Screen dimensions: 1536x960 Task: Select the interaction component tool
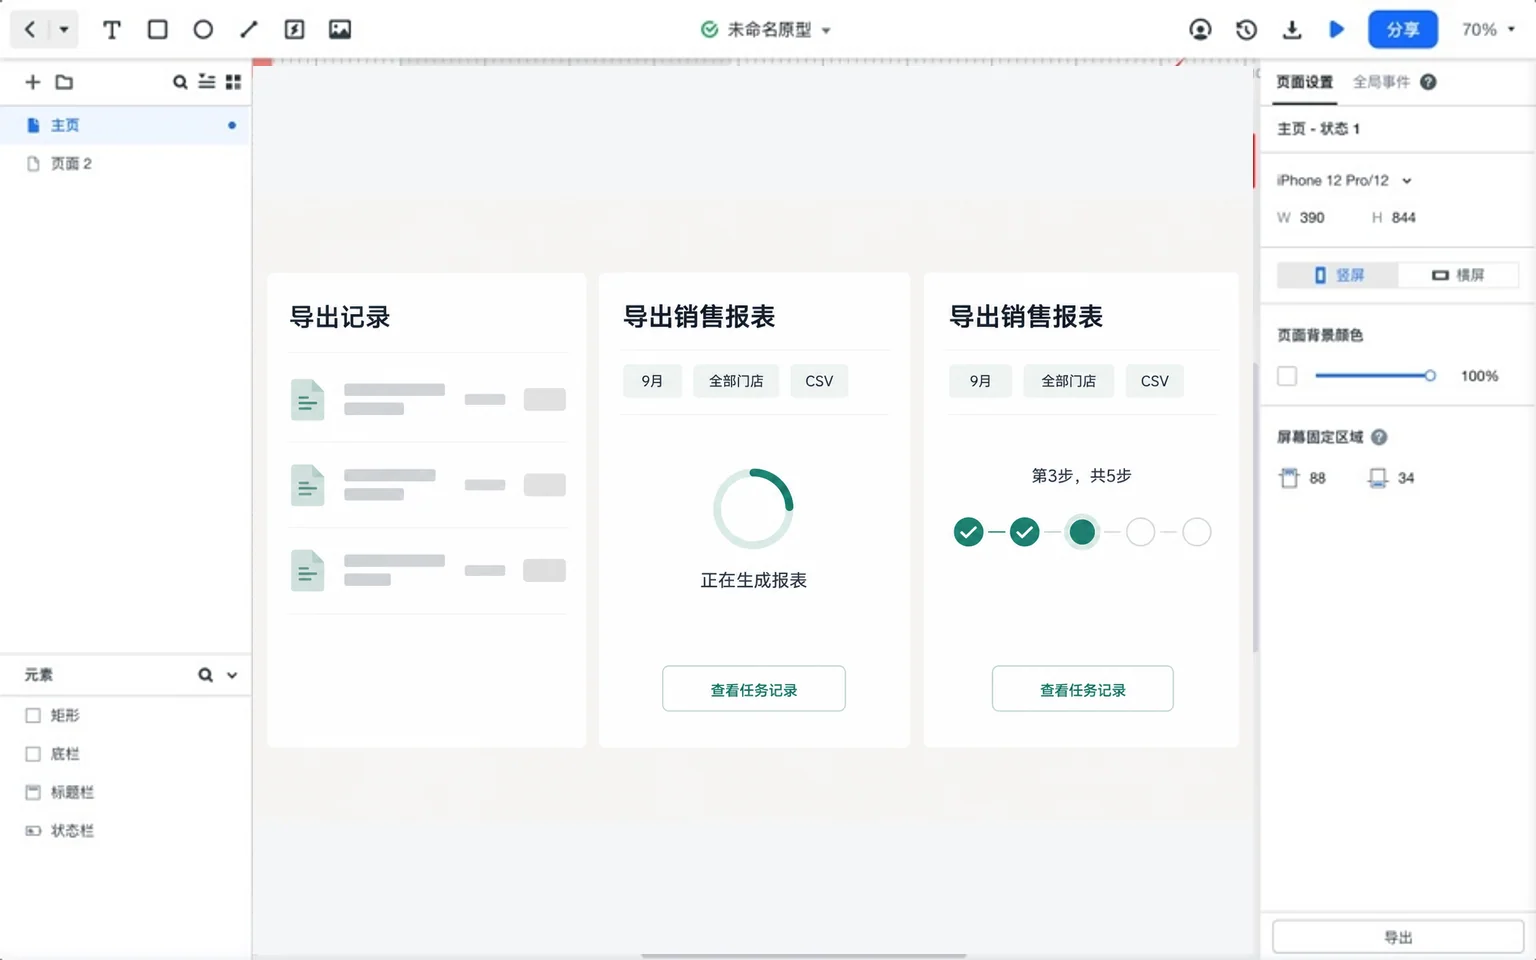click(294, 29)
